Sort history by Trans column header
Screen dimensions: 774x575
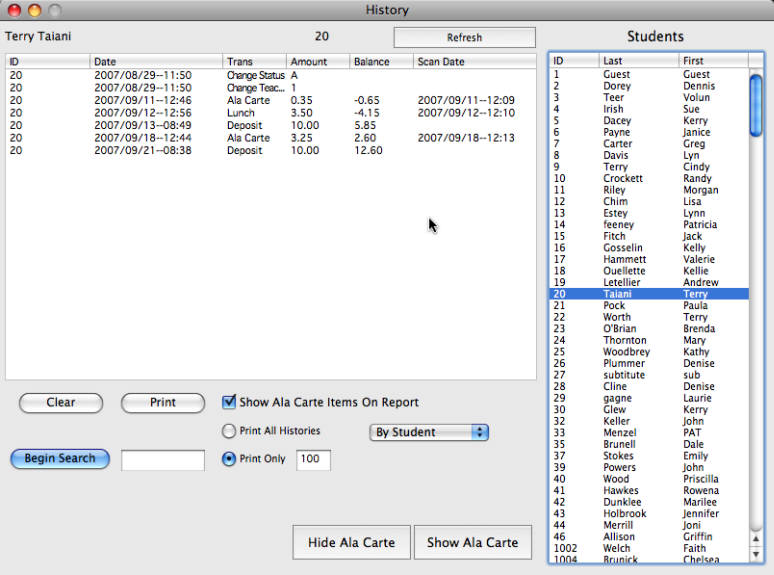tap(254, 62)
